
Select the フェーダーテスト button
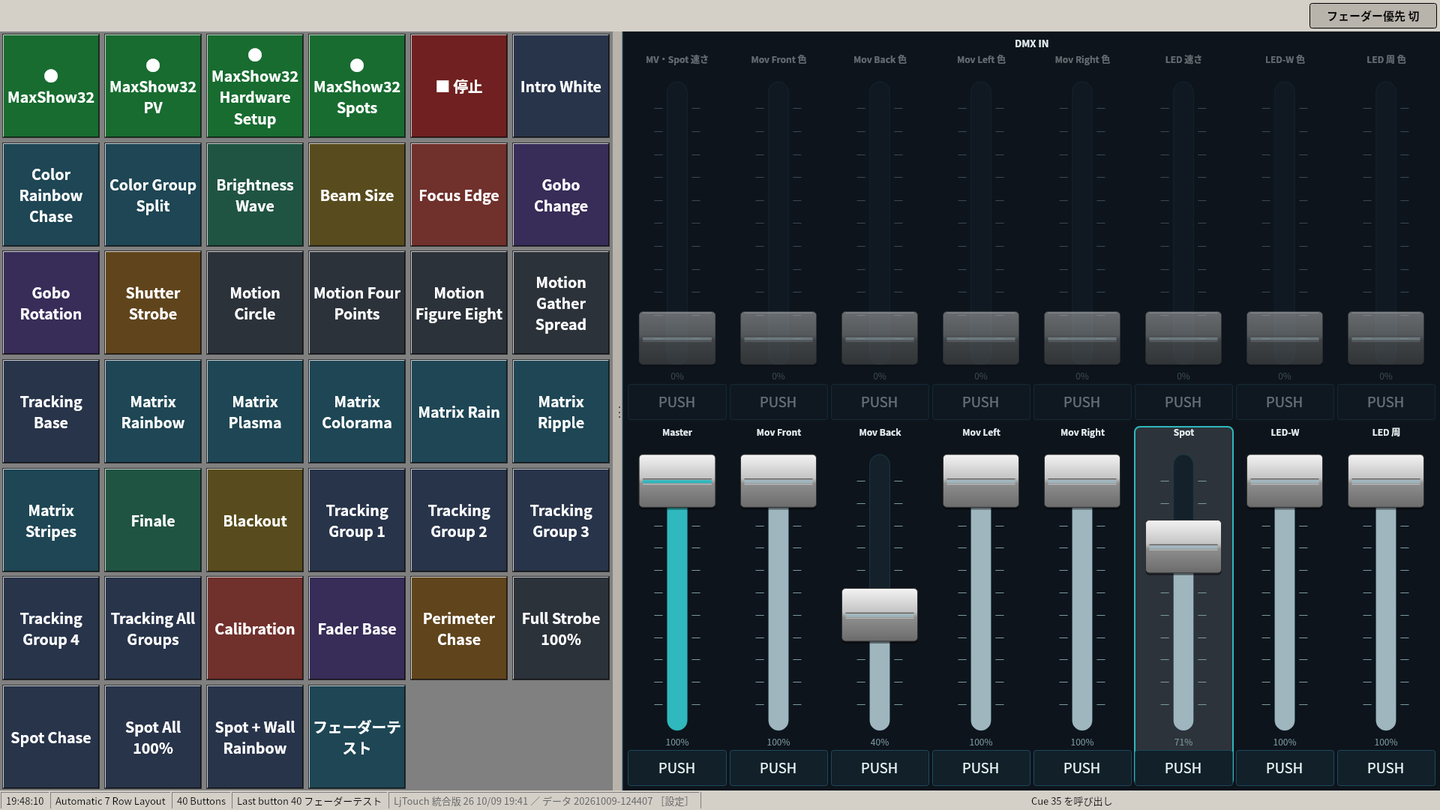(x=357, y=737)
